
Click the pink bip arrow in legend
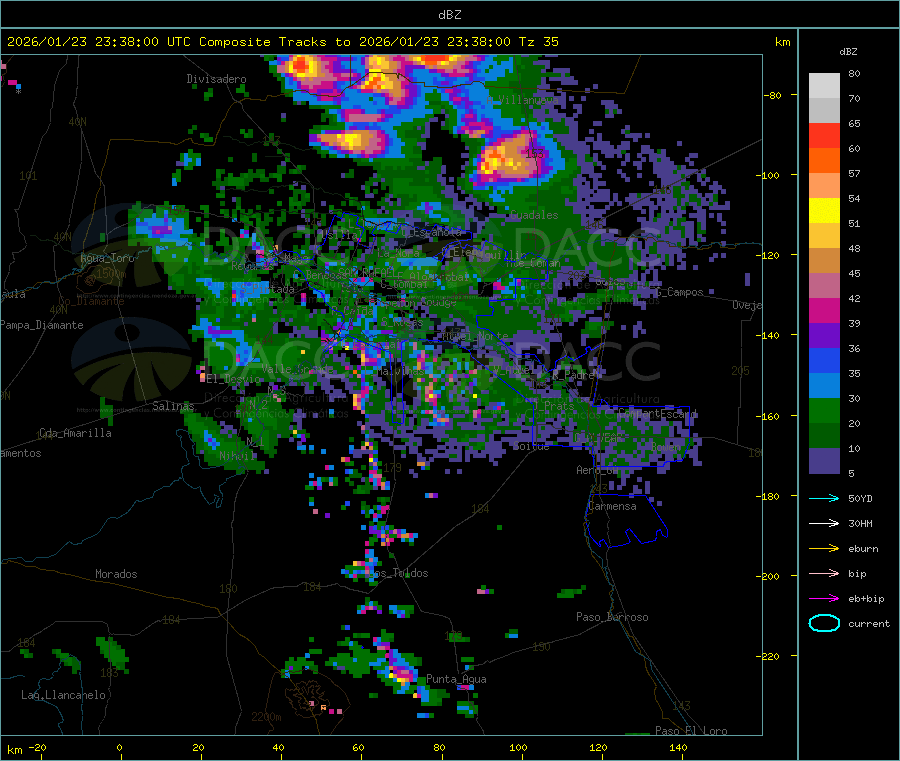(x=824, y=573)
